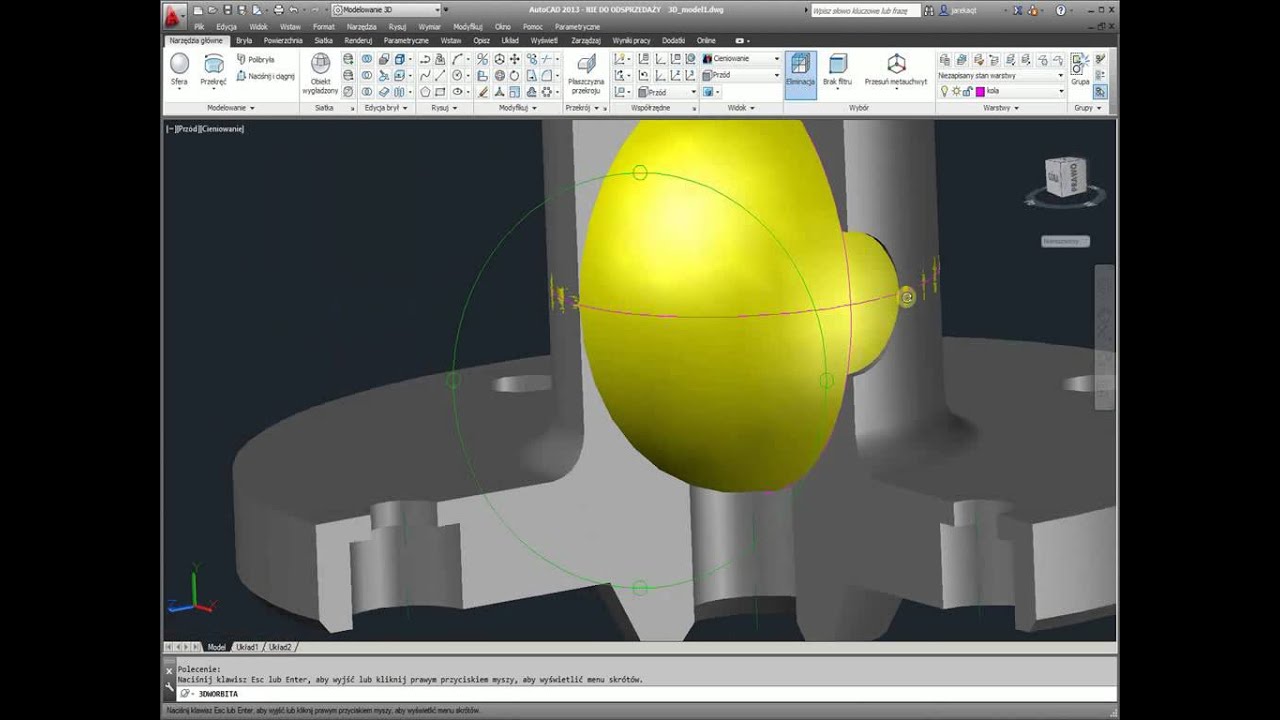Image resolution: width=1280 pixels, height=720 pixels.
Task: Click the Przesuń metauchwyt gizmo button
Action: [x=896, y=70]
